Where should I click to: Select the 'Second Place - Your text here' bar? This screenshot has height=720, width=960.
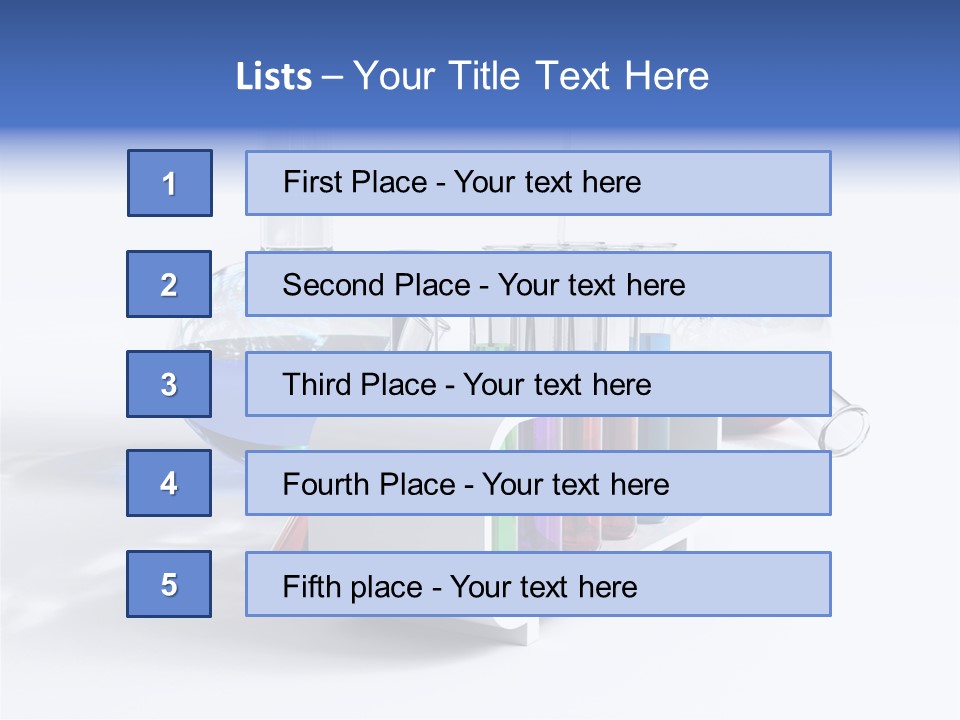click(538, 284)
